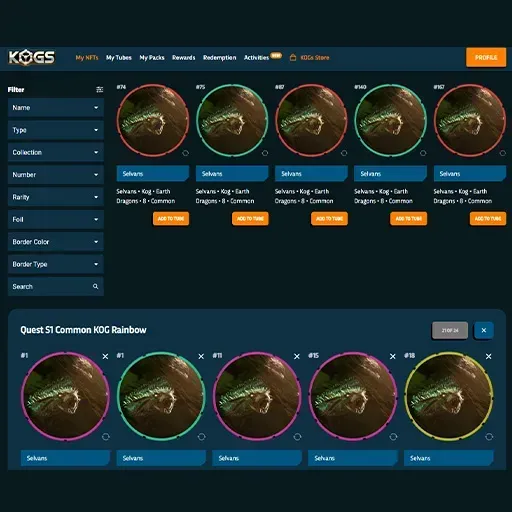Click the magnifier icon in the Search field
This screenshot has height=512, width=512.
pos(96,286)
